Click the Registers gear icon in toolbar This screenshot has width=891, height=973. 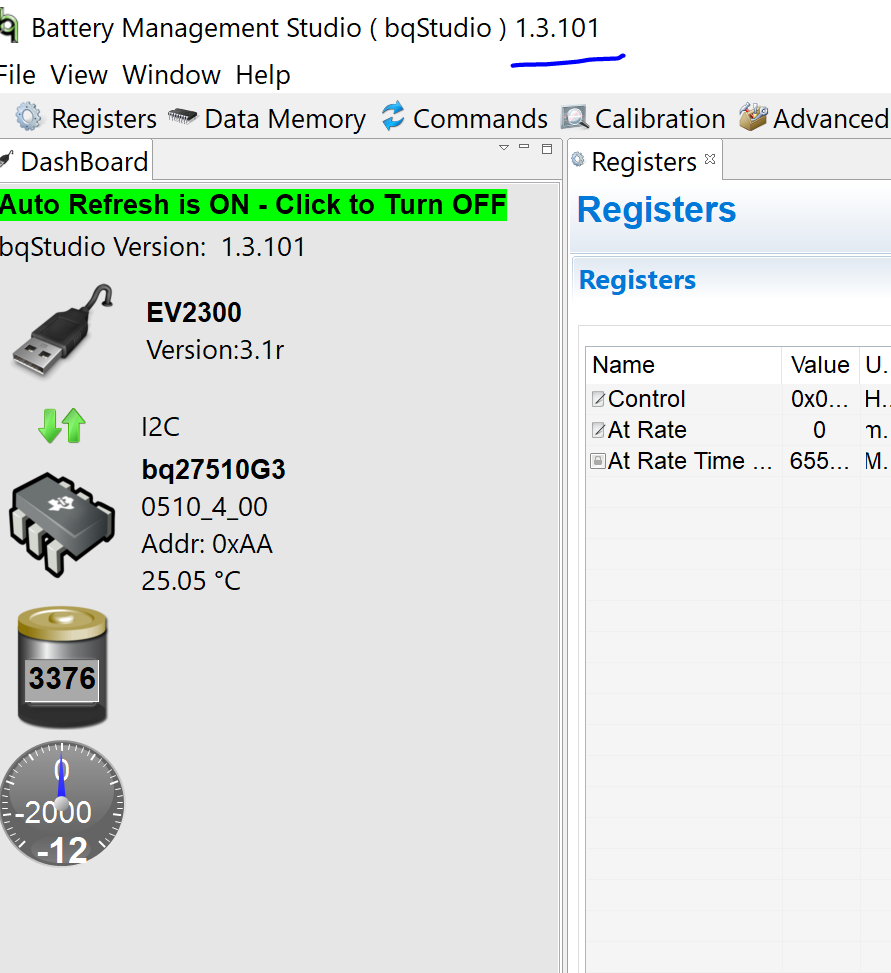tap(28, 117)
